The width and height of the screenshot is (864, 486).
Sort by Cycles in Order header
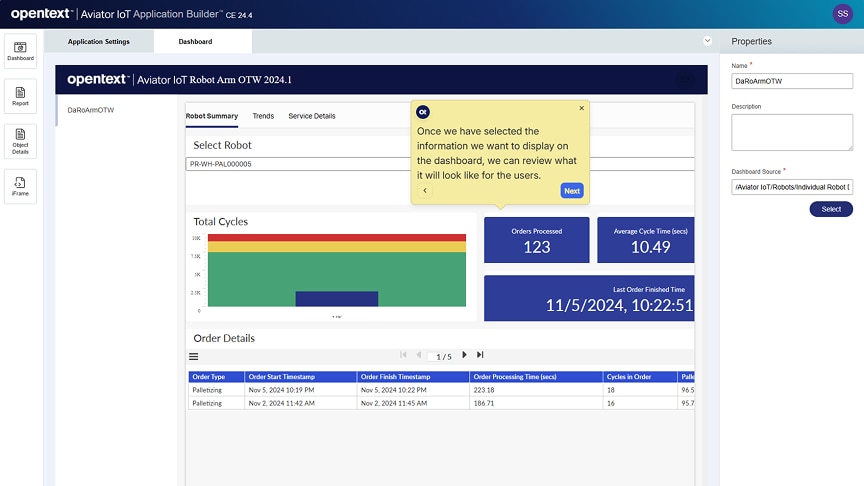(x=640, y=377)
